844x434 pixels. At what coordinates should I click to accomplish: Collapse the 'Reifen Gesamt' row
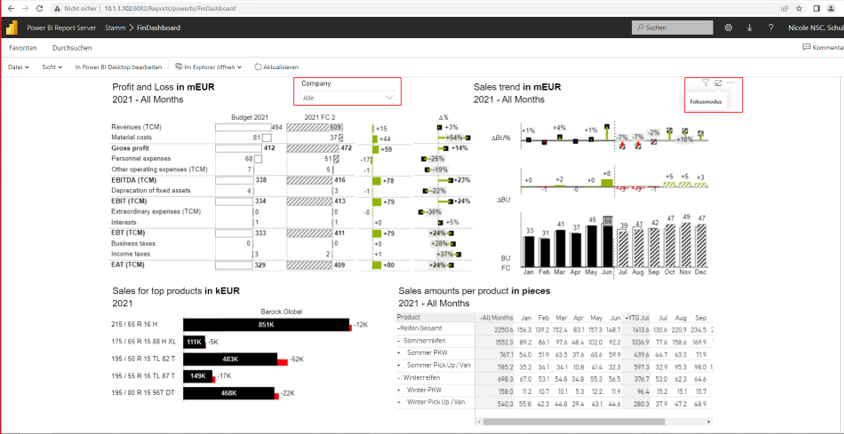point(398,328)
